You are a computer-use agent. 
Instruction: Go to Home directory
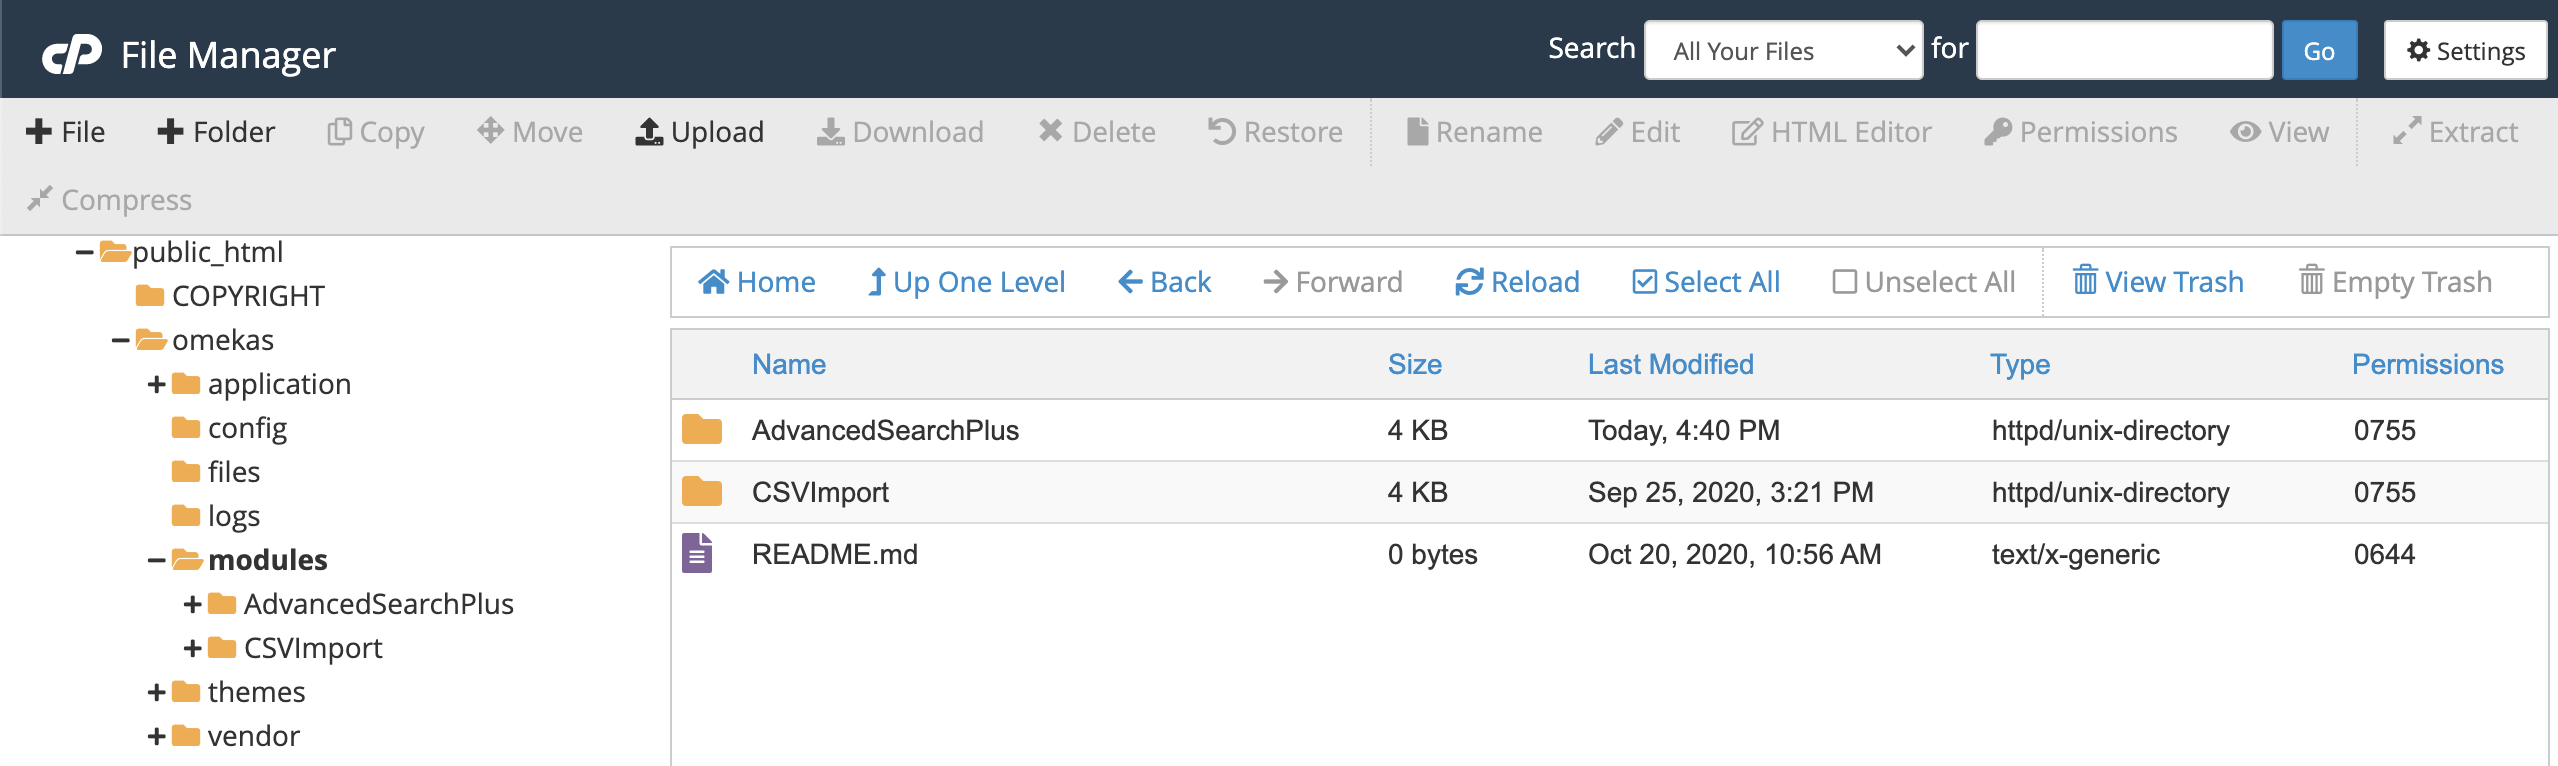click(757, 282)
